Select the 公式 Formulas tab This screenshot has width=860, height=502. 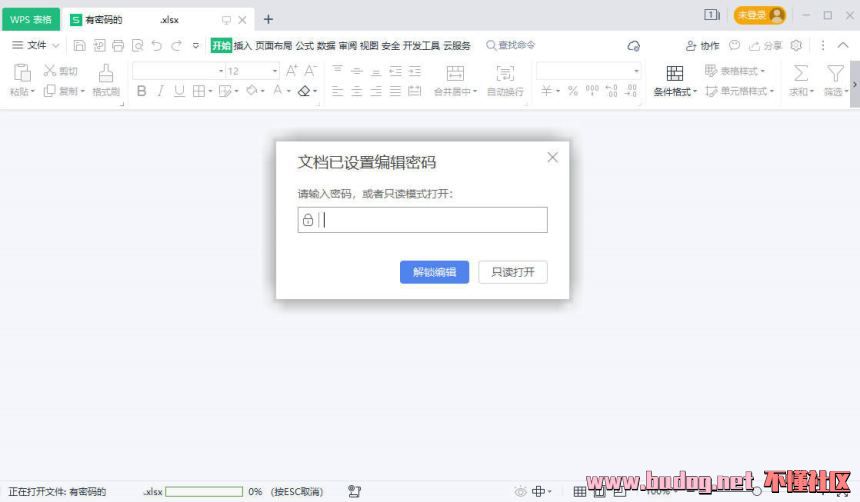point(304,46)
